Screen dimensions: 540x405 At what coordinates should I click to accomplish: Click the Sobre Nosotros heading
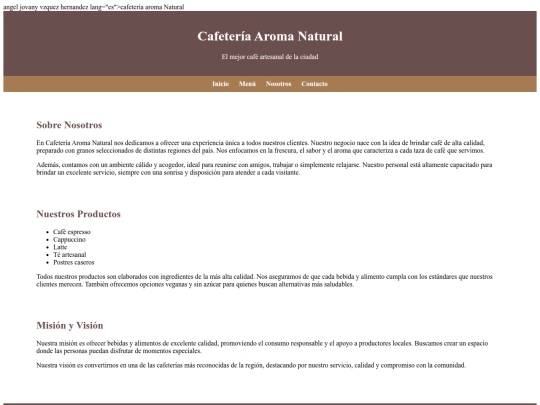point(69,125)
